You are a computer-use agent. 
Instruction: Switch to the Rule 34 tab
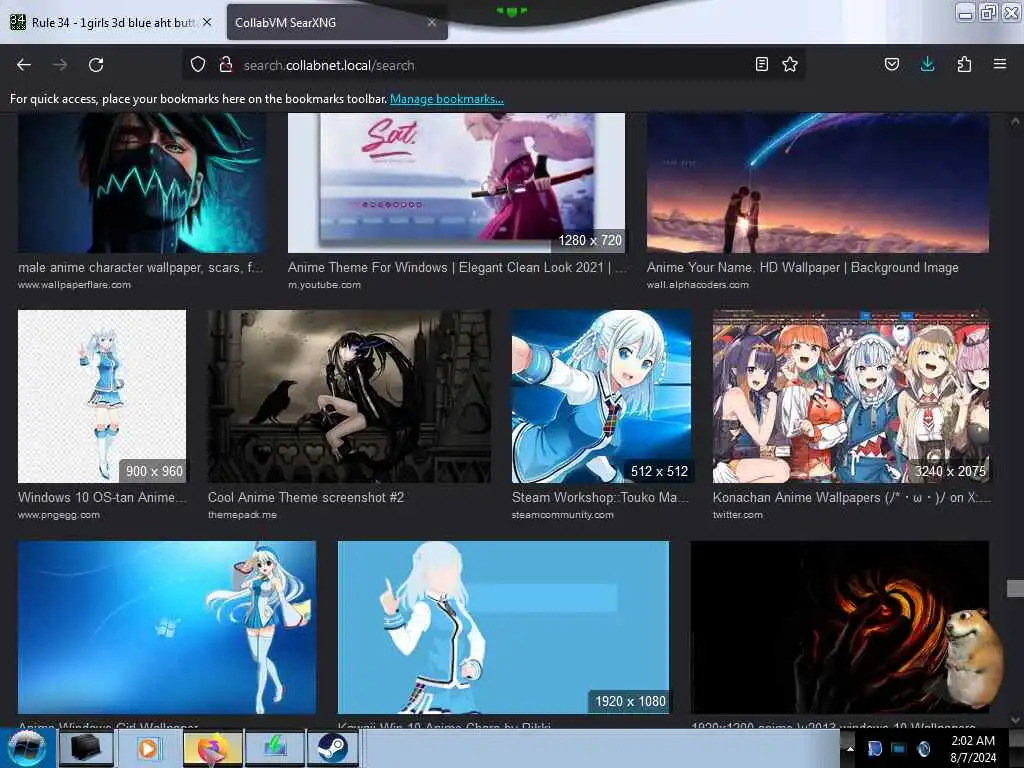pyautogui.click(x=111, y=22)
